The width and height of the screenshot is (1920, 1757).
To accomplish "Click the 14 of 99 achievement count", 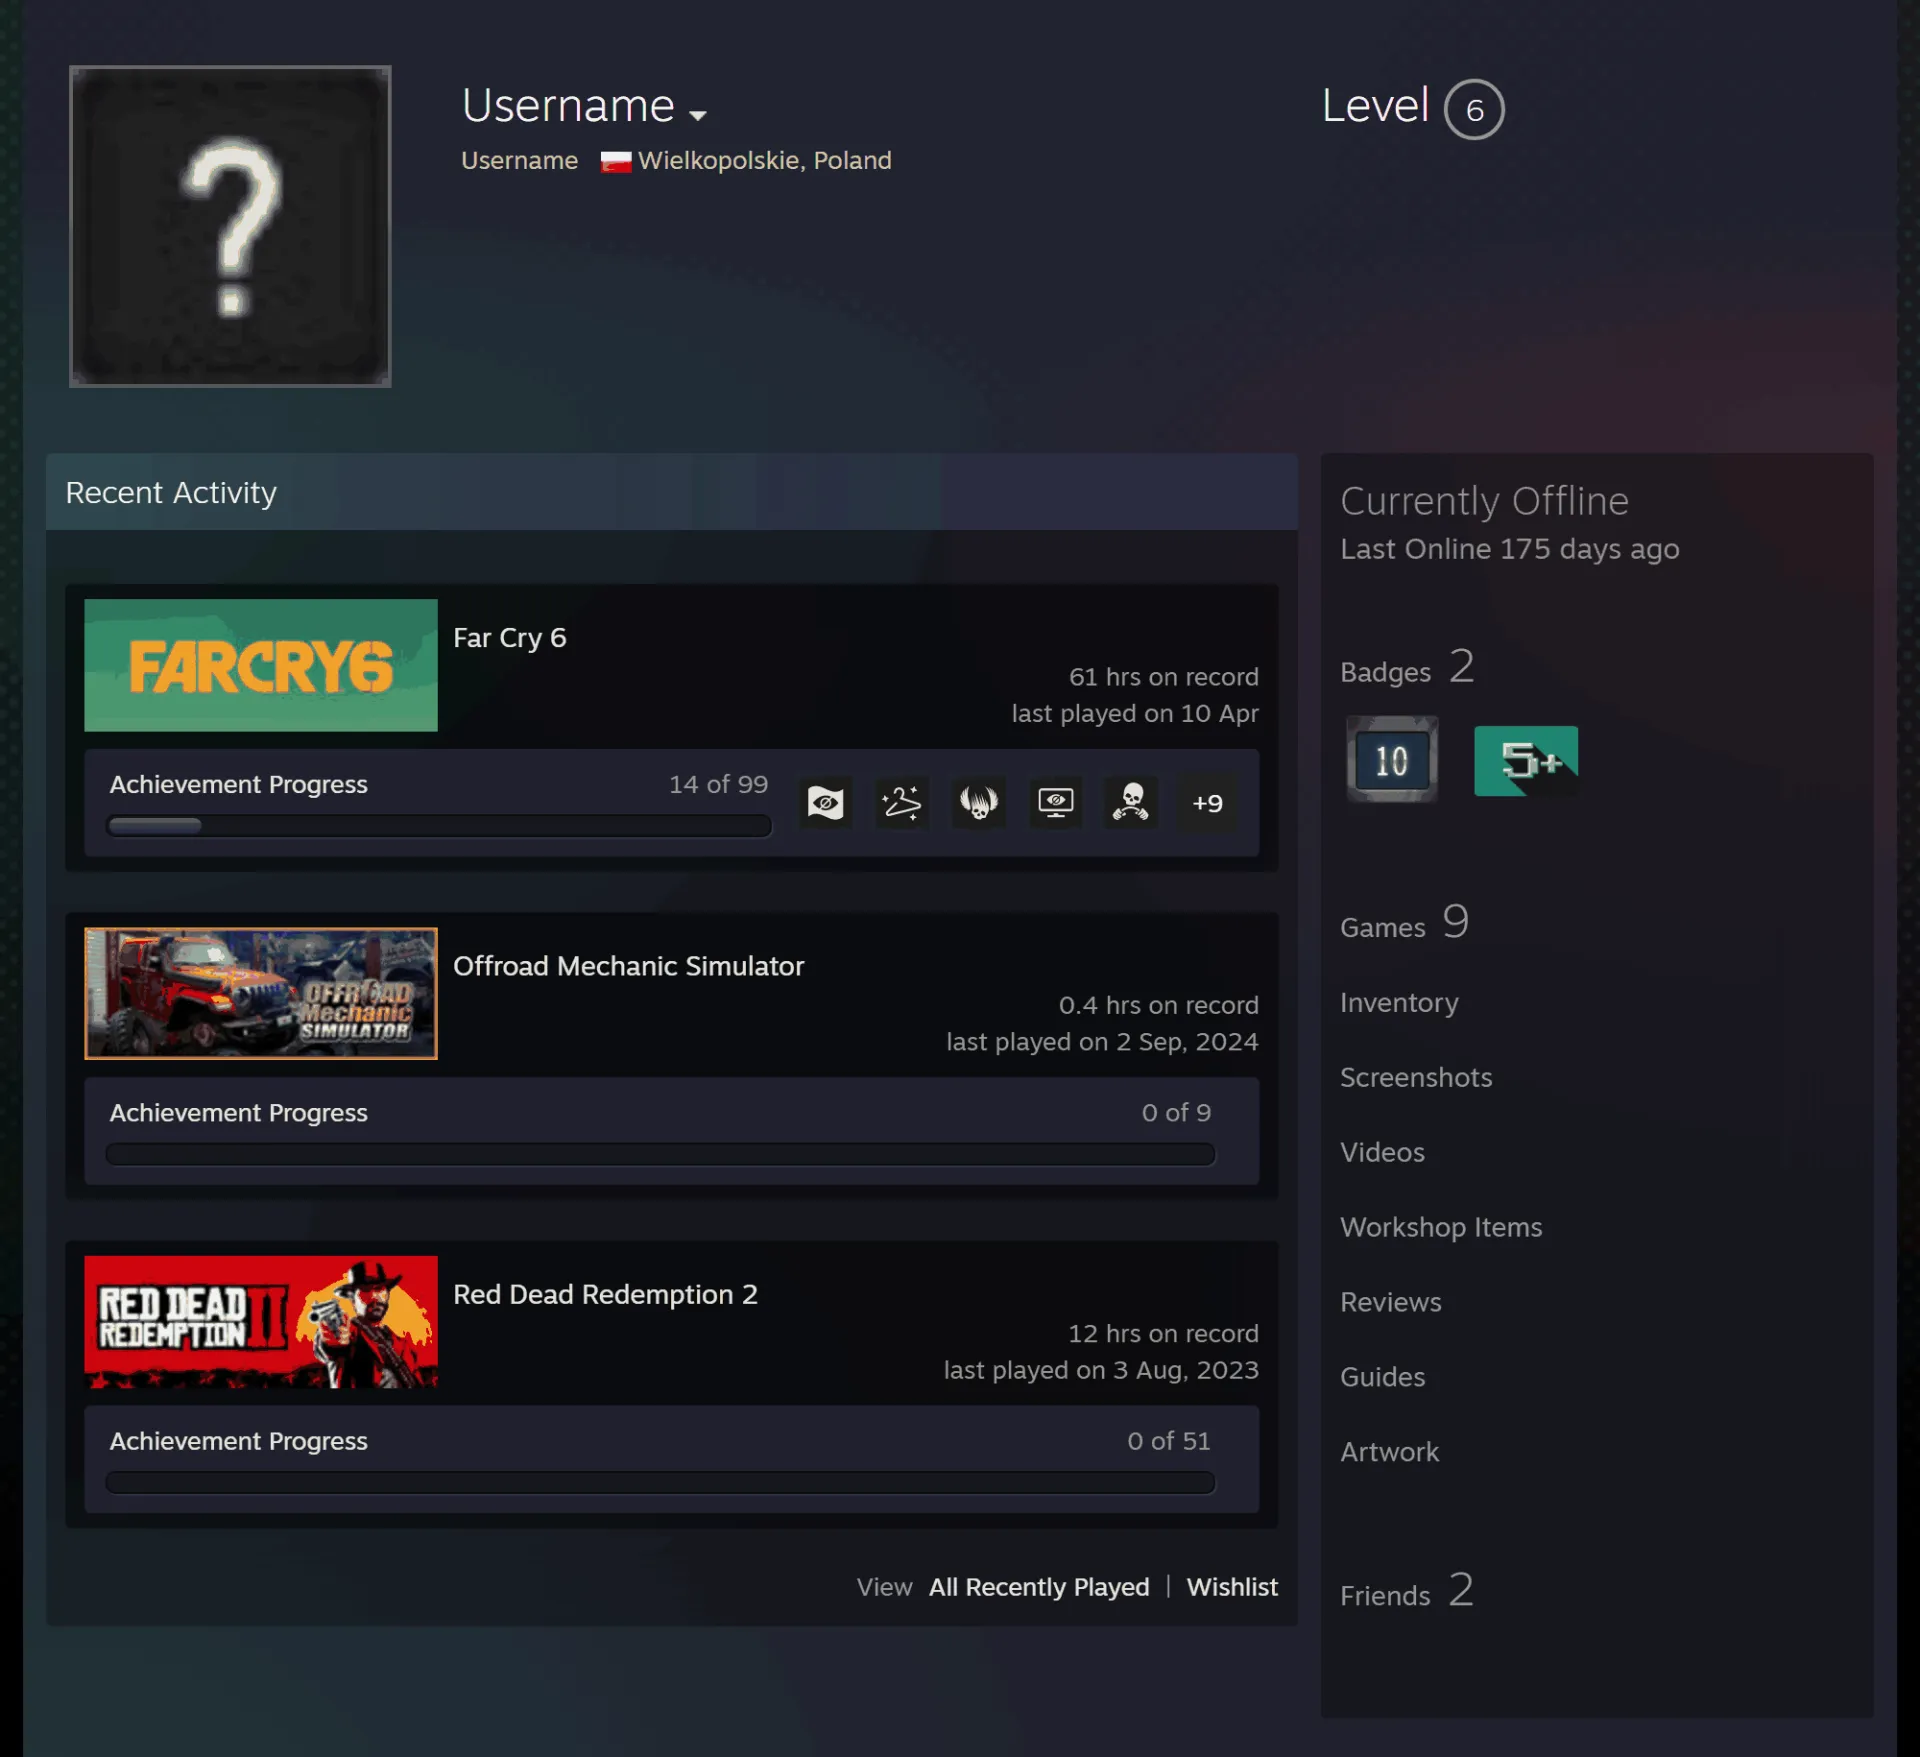I will click(718, 784).
